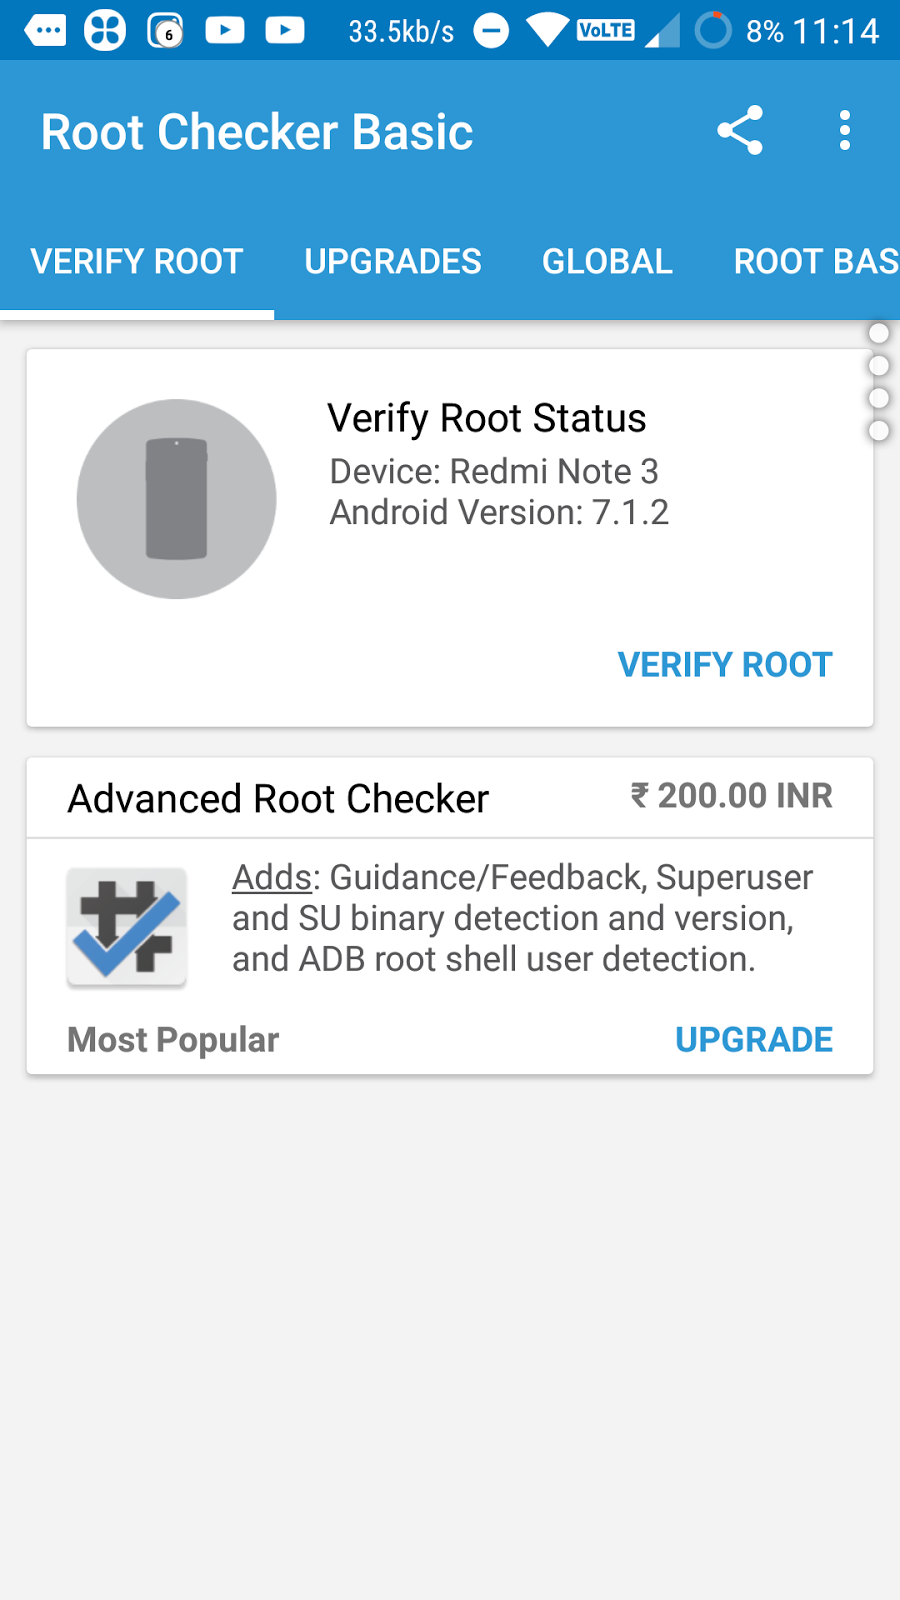Tap the do-not-disturb status icon

[491, 31]
